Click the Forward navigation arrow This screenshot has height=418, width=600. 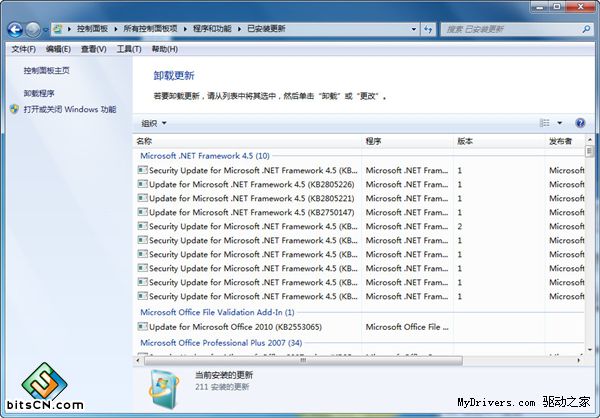click(x=33, y=29)
